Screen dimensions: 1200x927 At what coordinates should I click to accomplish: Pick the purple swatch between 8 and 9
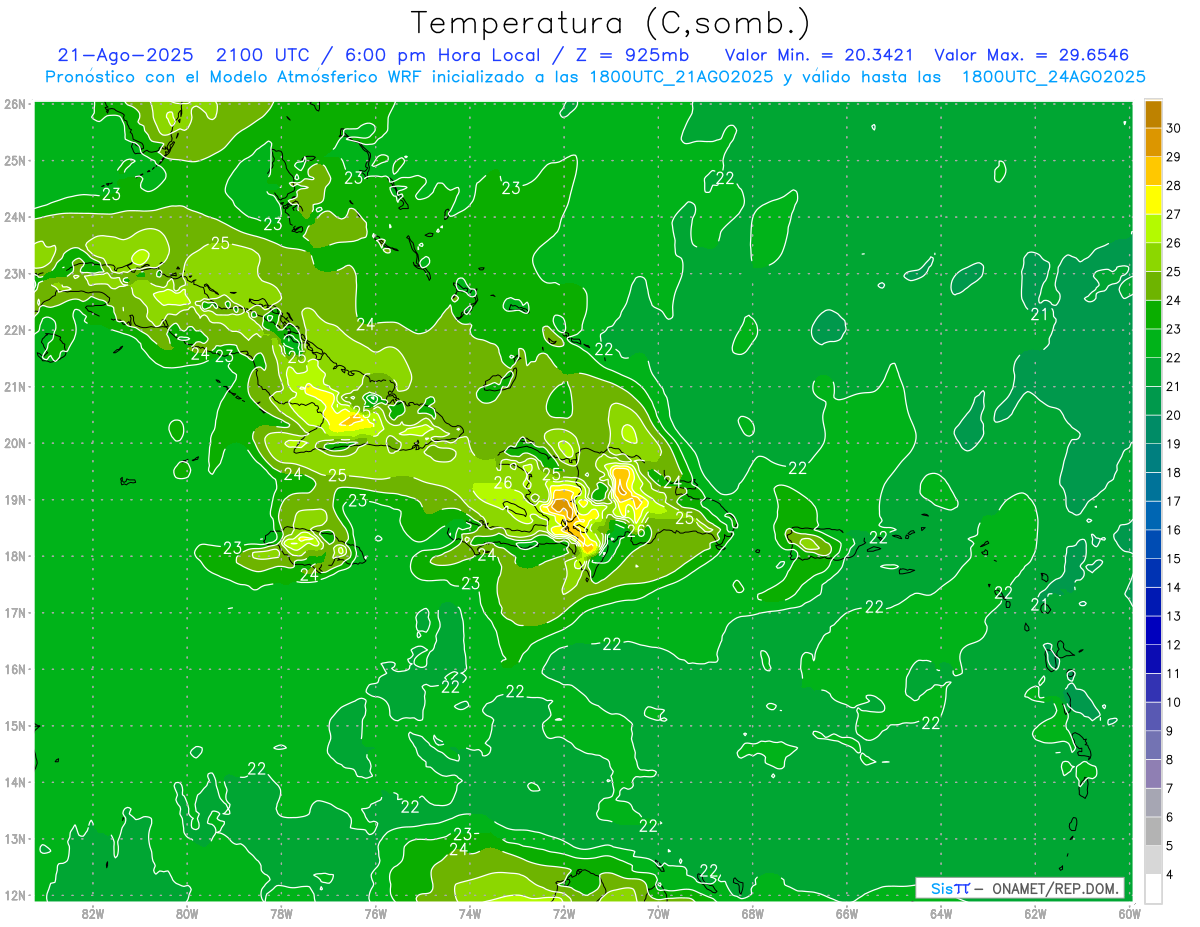click(x=1153, y=745)
